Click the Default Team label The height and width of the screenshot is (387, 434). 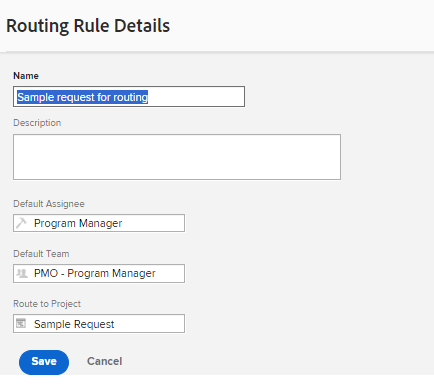tap(41, 254)
